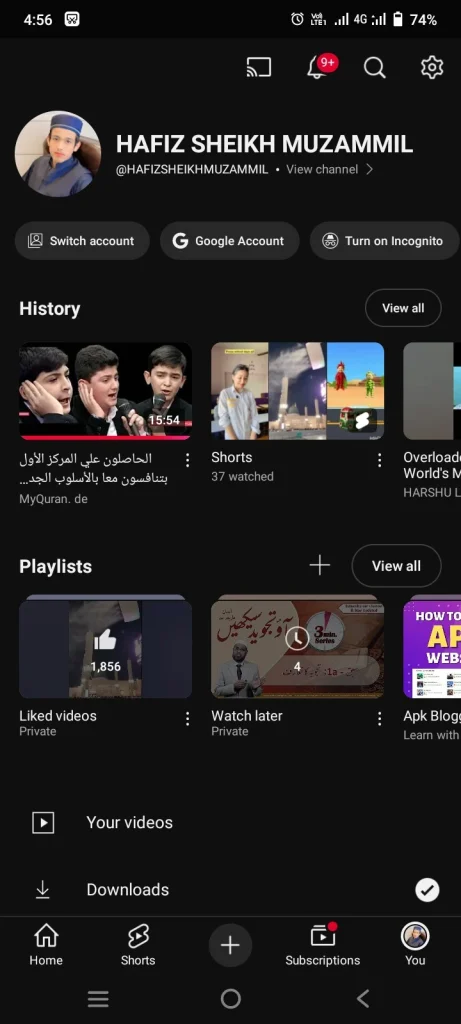The width and height of the screenshot is (461, 1024).
Task: Open Subscriptions tab
Action: [x=323, y=945]
